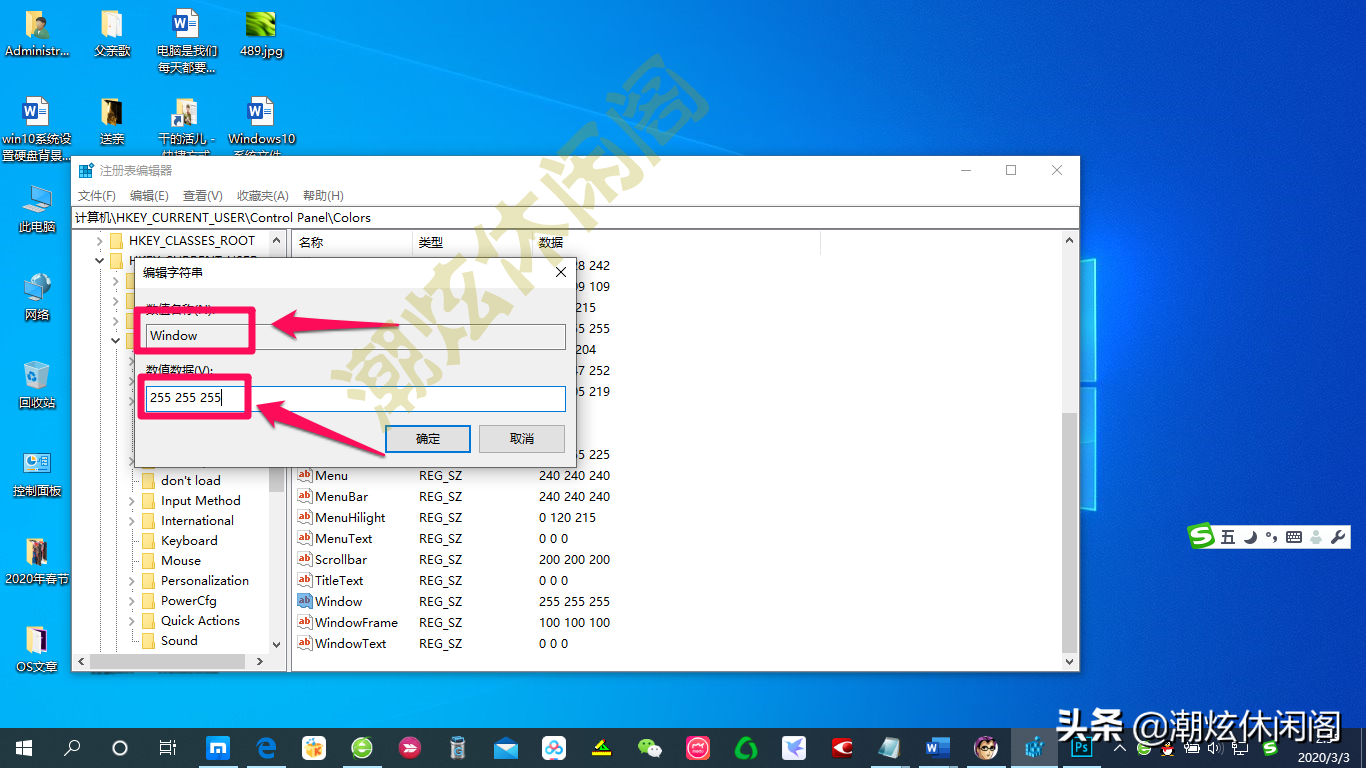1366x768 pixels.
Task: Click the values list scroll-down arrow
Action: tap(1070, 662)
